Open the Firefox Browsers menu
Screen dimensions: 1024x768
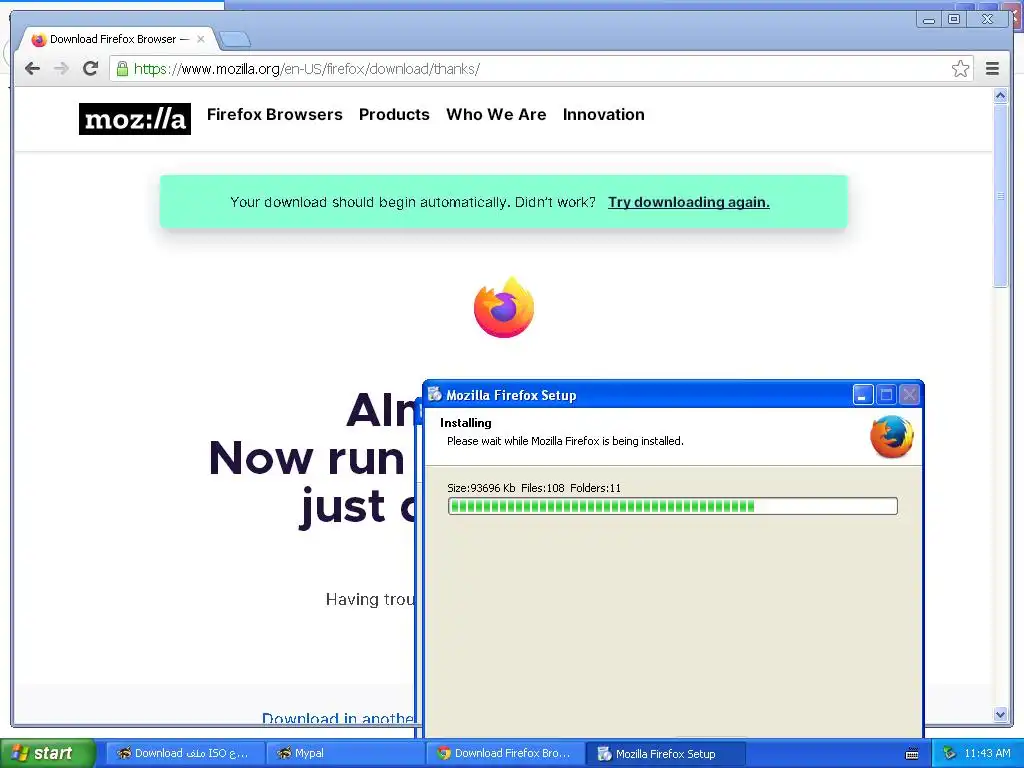274,114
